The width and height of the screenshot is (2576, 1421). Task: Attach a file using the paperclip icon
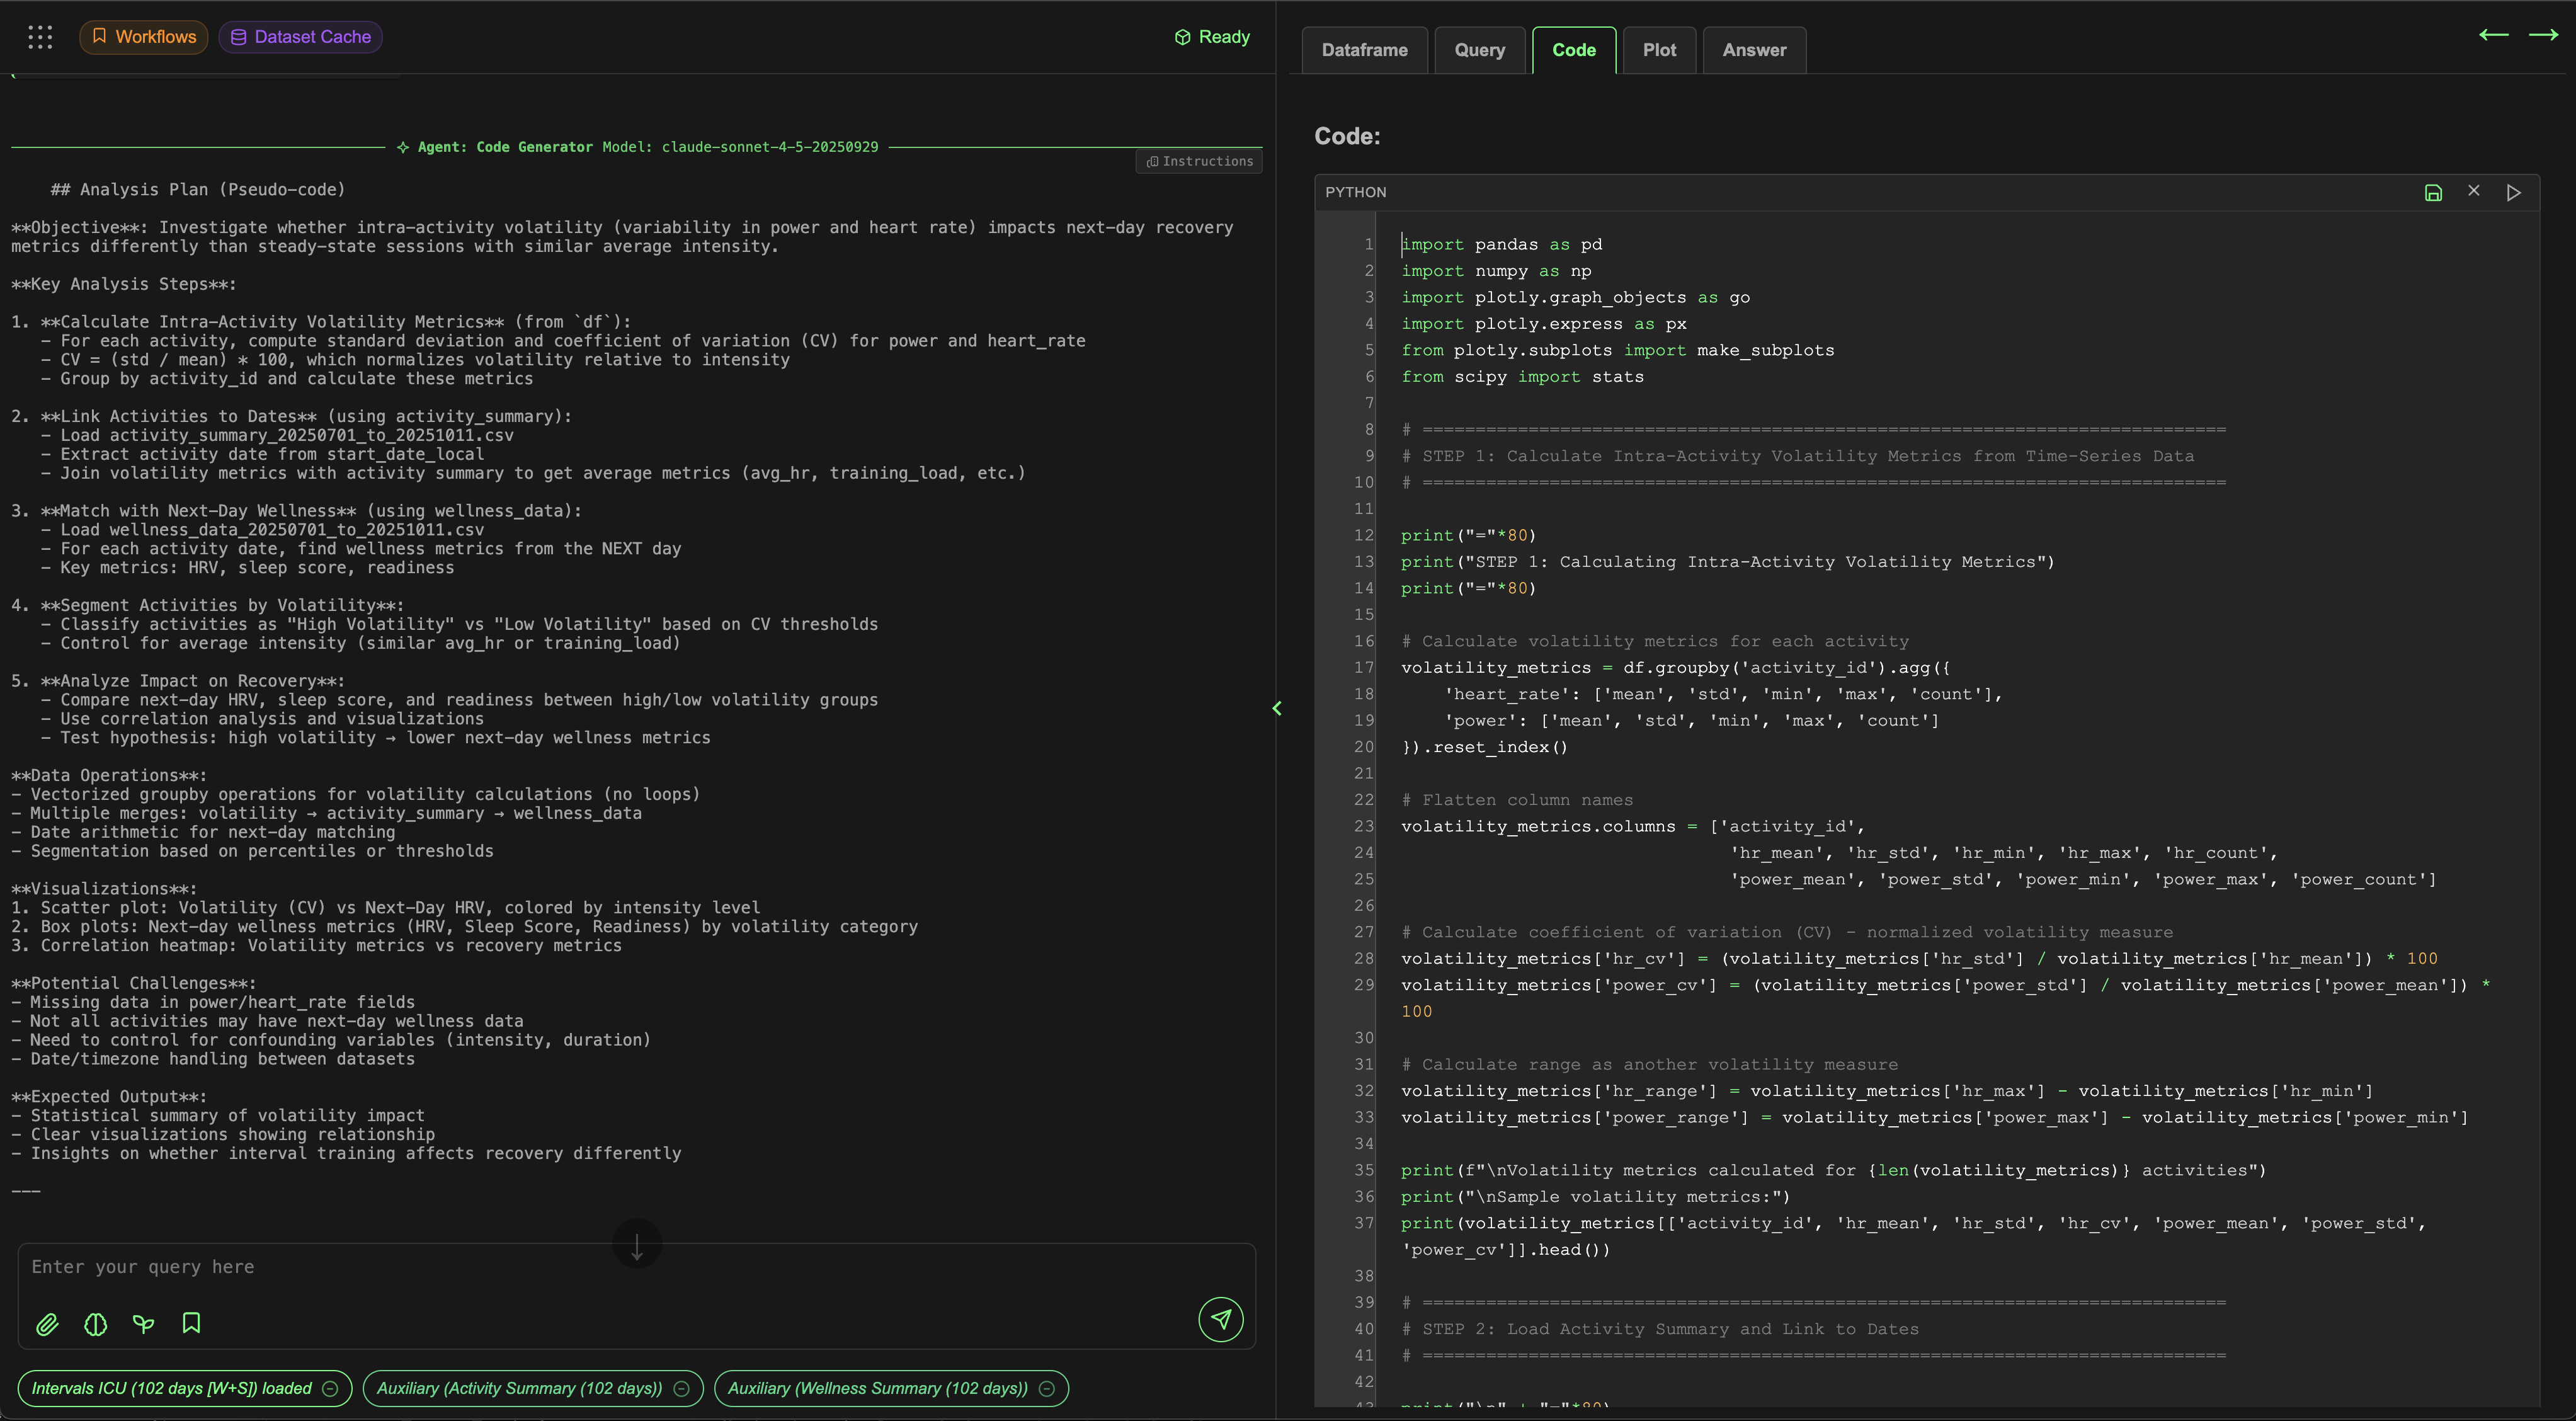[47, 1324]
